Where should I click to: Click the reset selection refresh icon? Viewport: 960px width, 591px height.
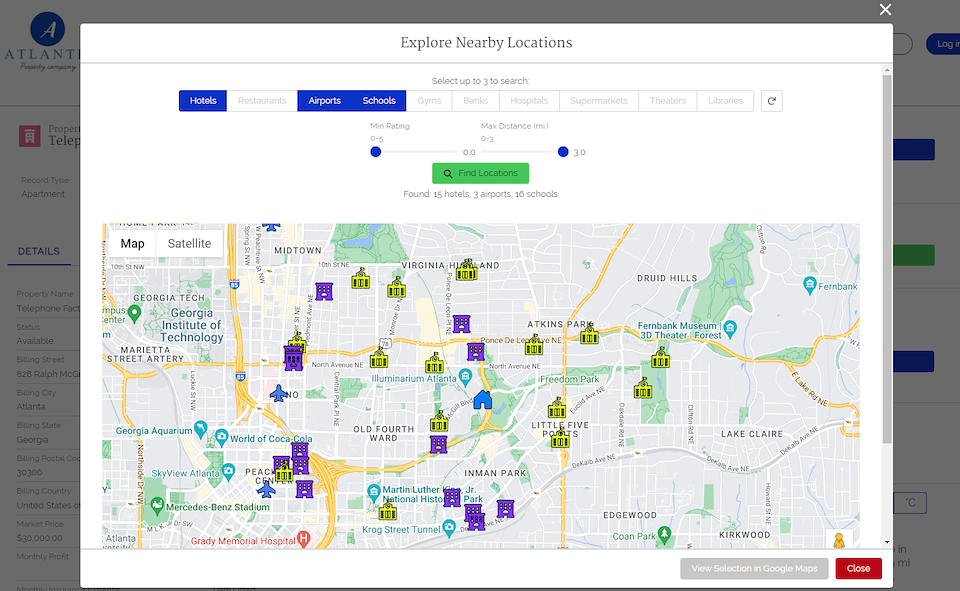point(771,101)
